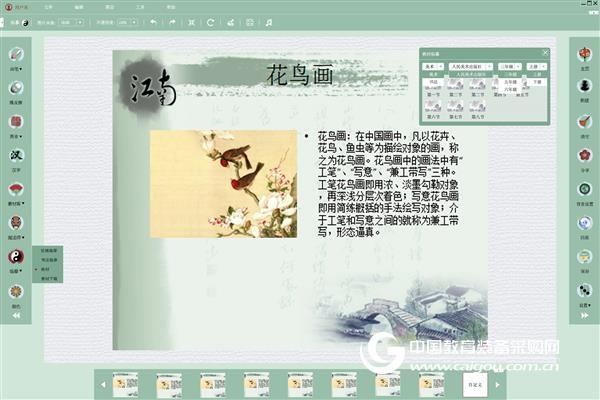
Task: Click the circular refresh icon in toolbar
Action: click(210, 23)
